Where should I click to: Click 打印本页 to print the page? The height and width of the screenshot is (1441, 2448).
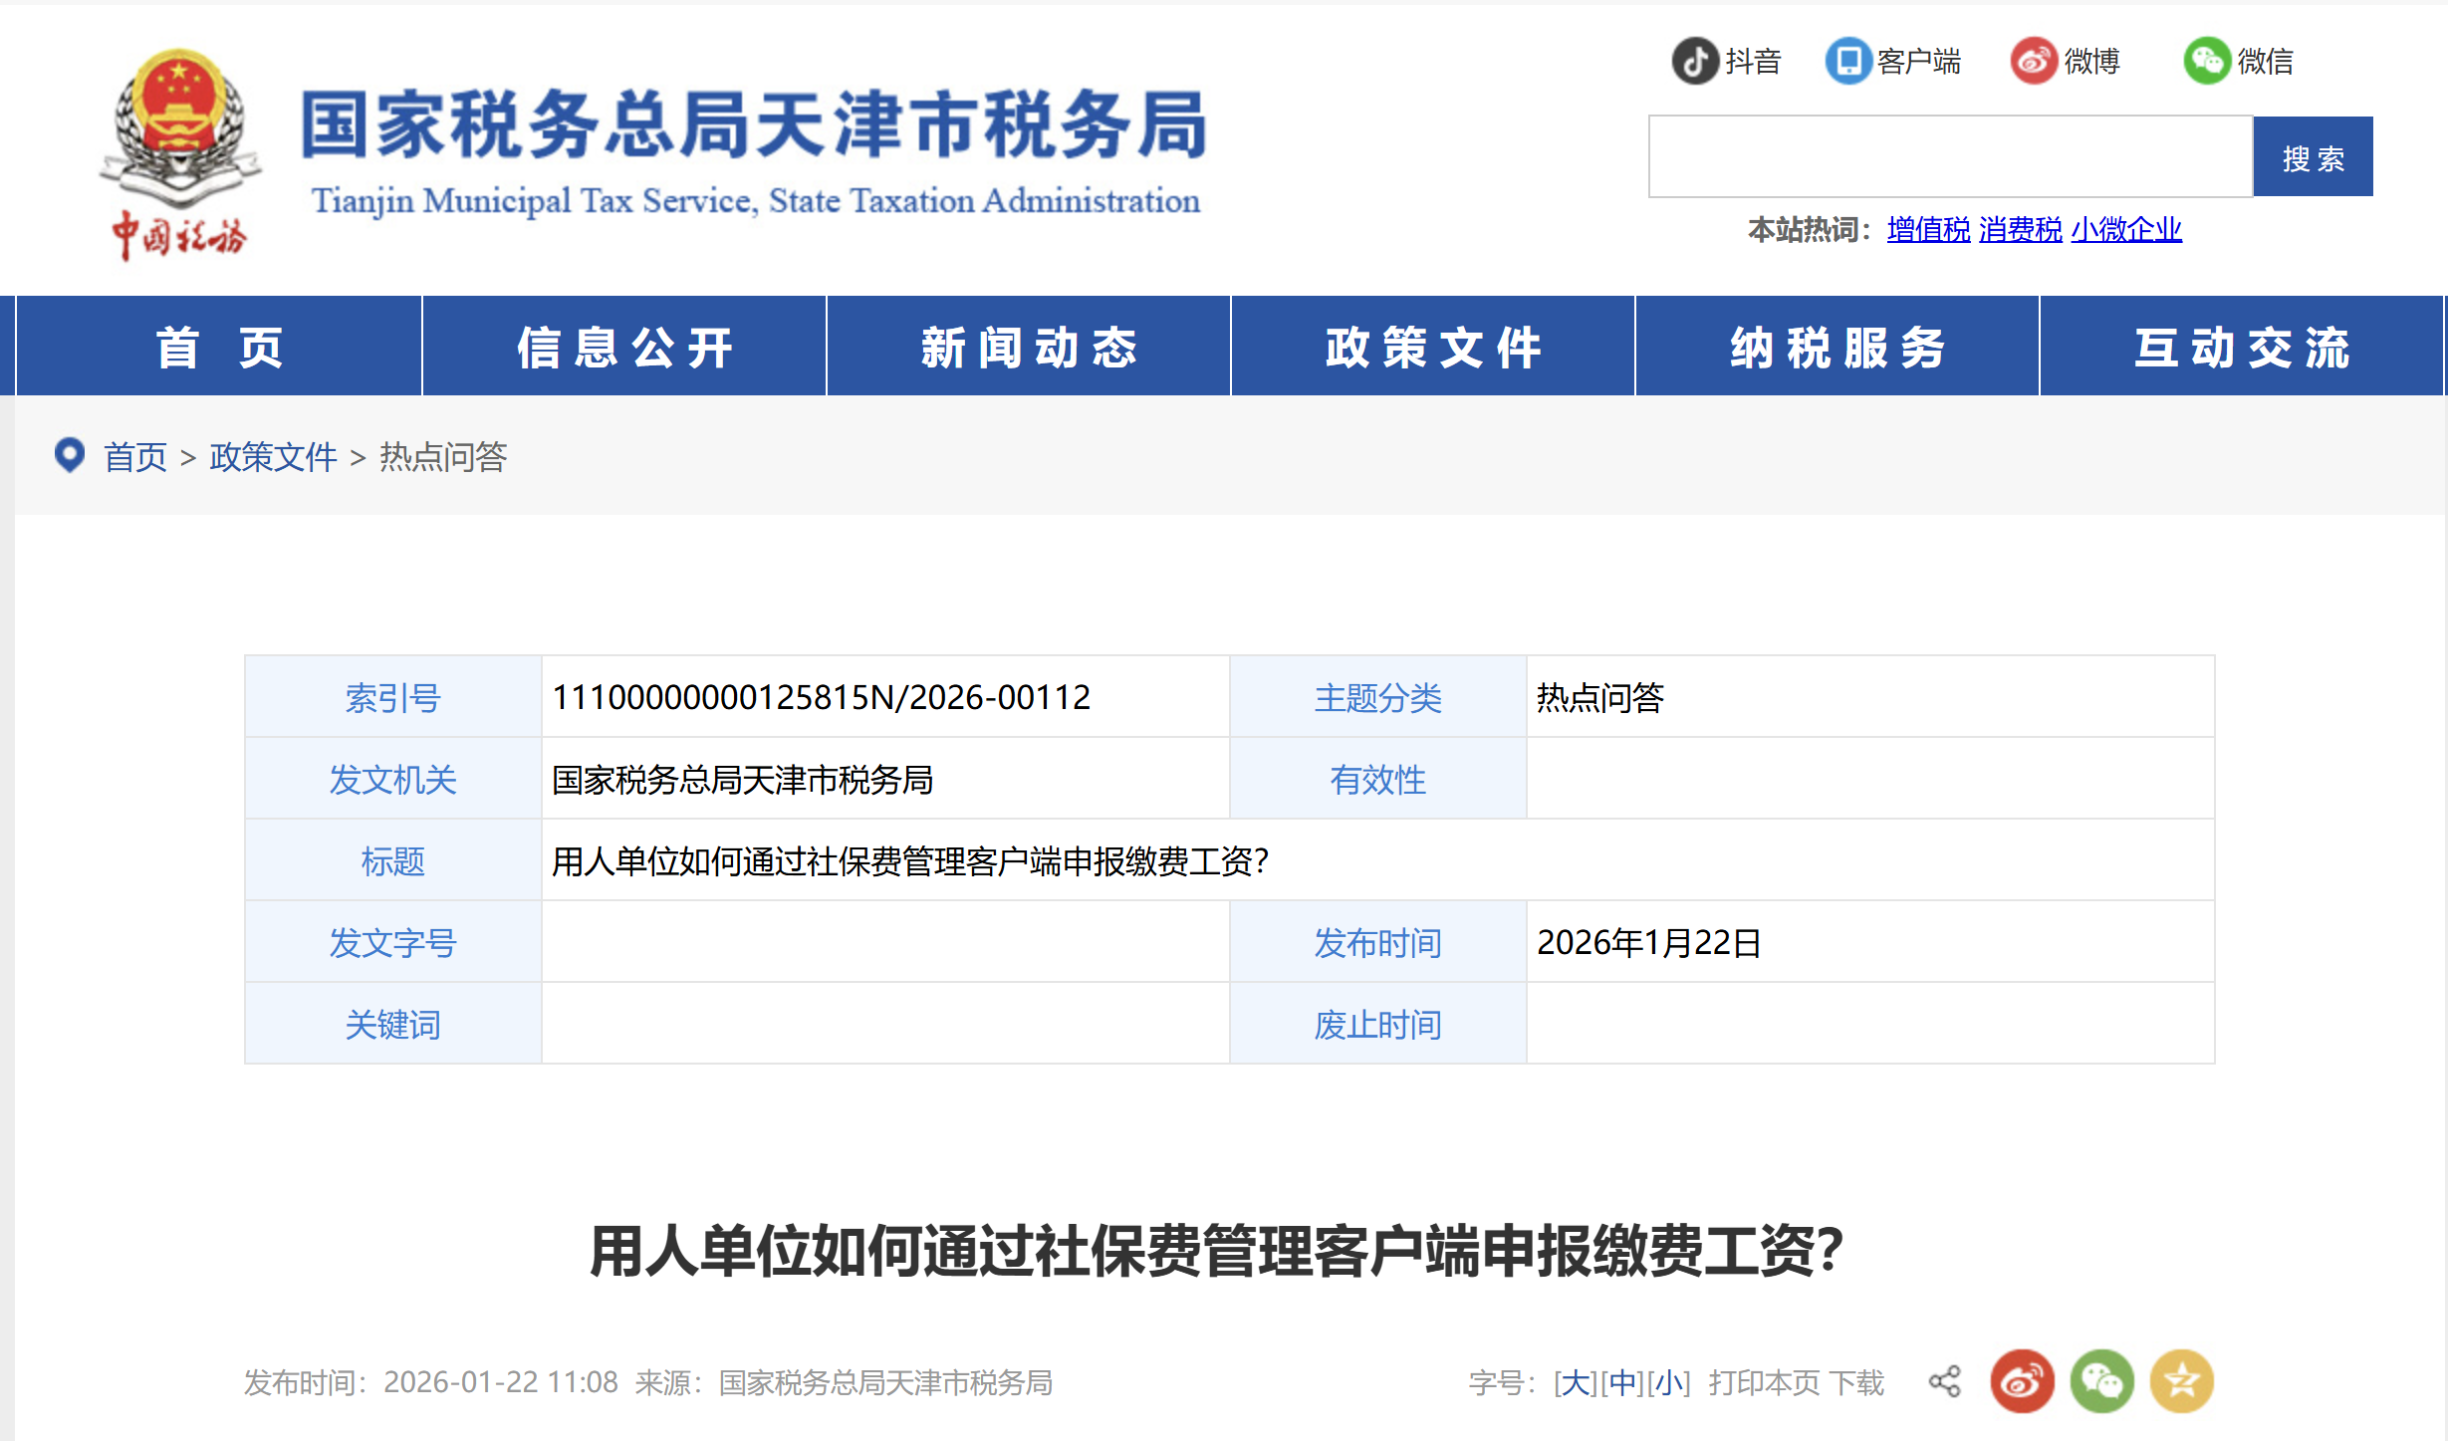(1764, 1383)
